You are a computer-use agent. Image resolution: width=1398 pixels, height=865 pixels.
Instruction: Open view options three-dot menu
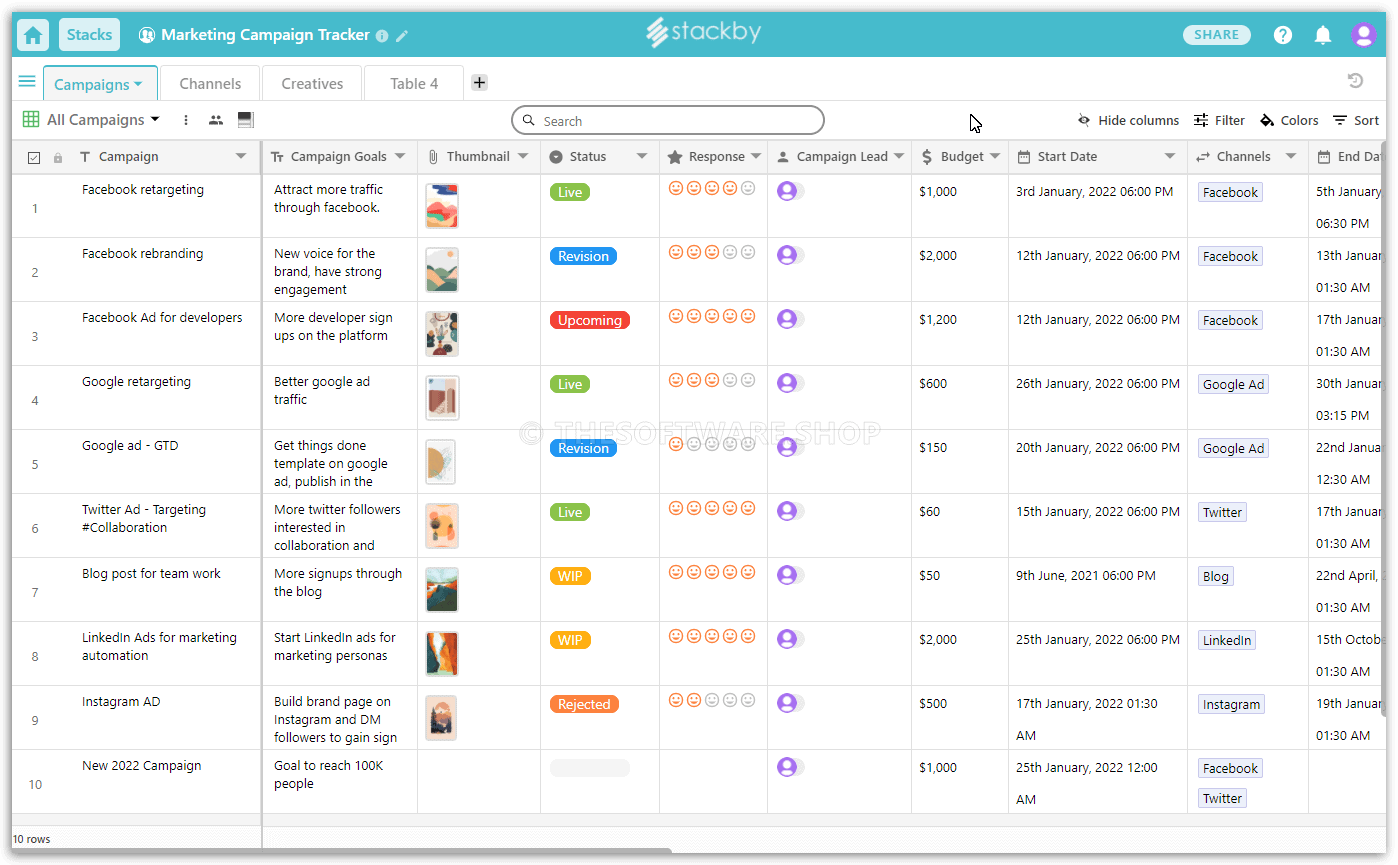(186, 120)
